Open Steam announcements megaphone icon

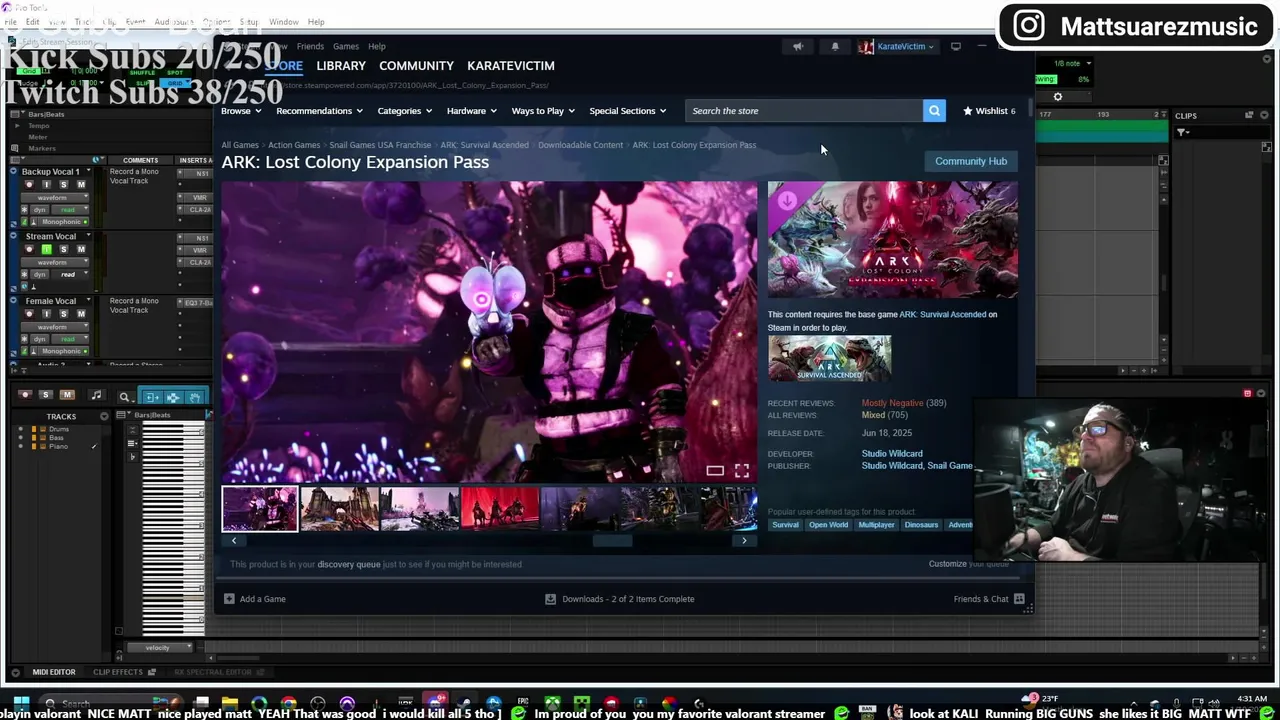click(798, 46)
